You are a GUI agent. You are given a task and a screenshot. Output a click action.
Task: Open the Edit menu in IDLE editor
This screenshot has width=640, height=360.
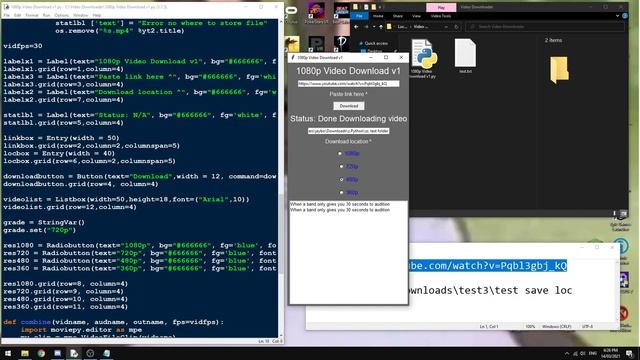tap(18, 15)
